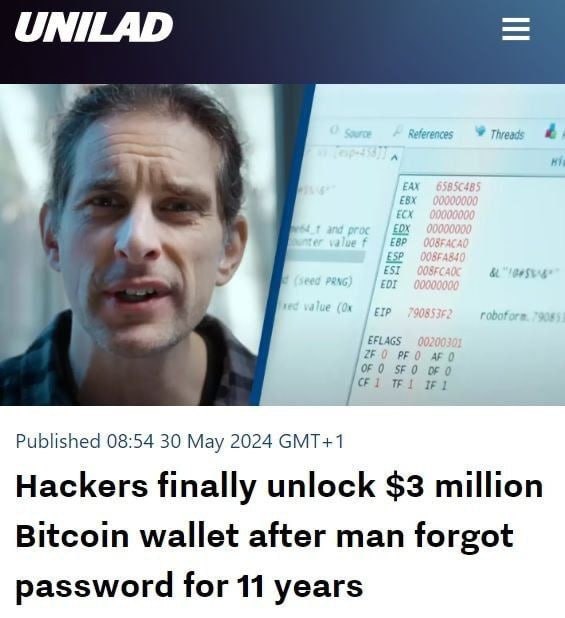The image size is (565, 618).
Task: Toggle the CF flag value
Action: 377,383
